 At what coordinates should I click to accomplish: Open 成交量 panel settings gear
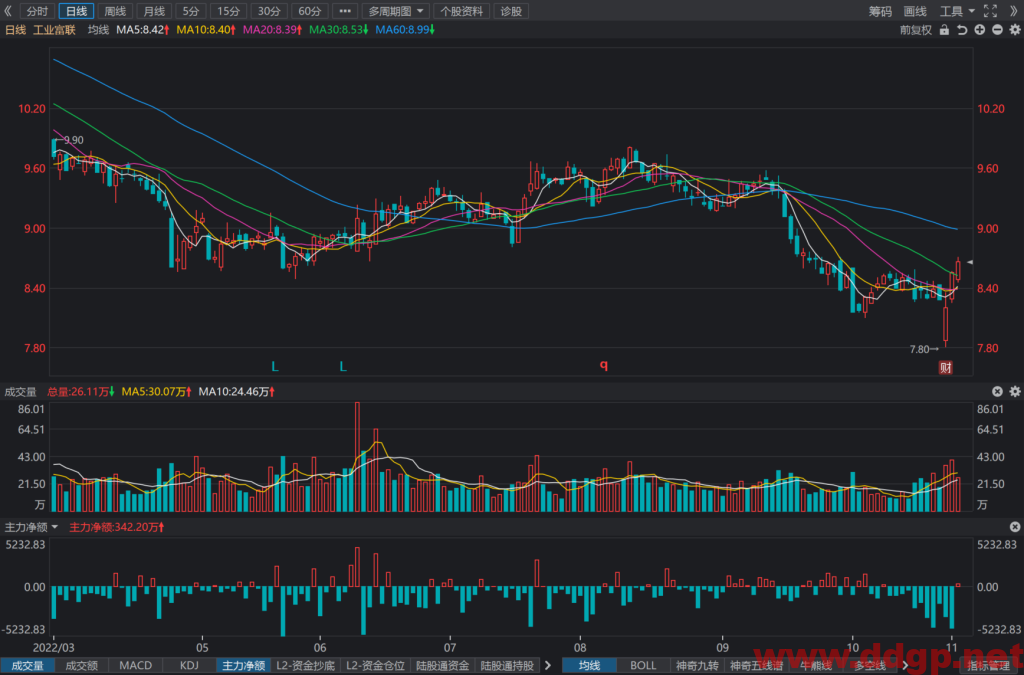click(1015, 391)
